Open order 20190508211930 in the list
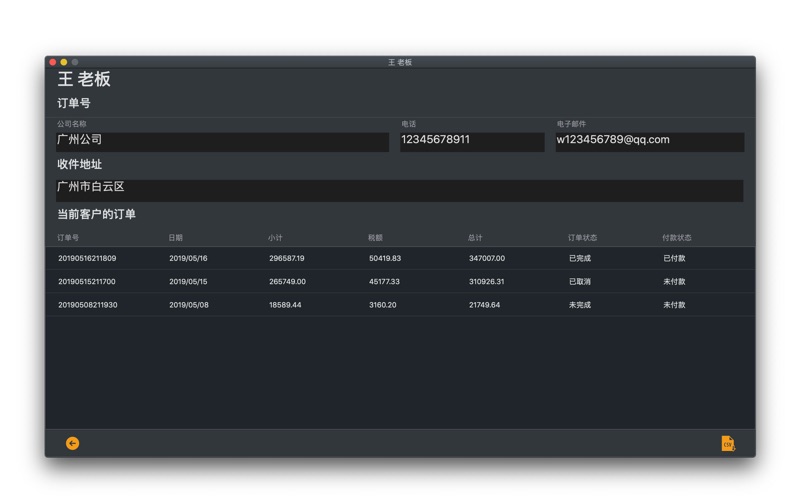The height and width of the screenshot is (500, 800). point(88,305)
